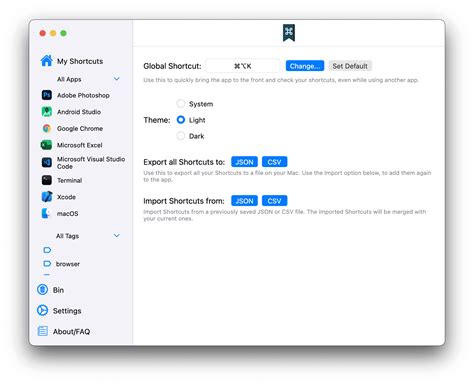Select Android Studio in sidebar
Viewport: 474px width, 384px height.
click(x=79, y=112)
